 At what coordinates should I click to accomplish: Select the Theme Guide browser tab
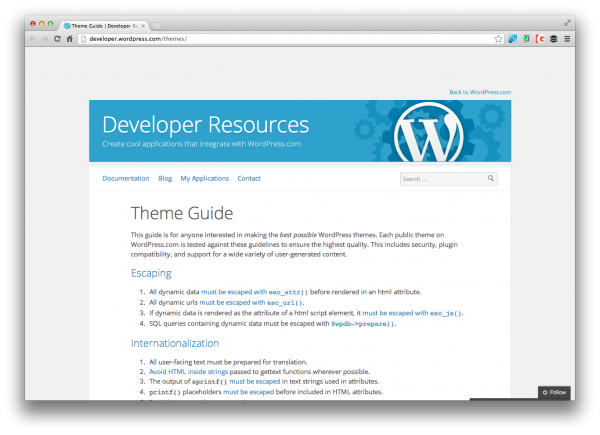[x=103, y=24]
